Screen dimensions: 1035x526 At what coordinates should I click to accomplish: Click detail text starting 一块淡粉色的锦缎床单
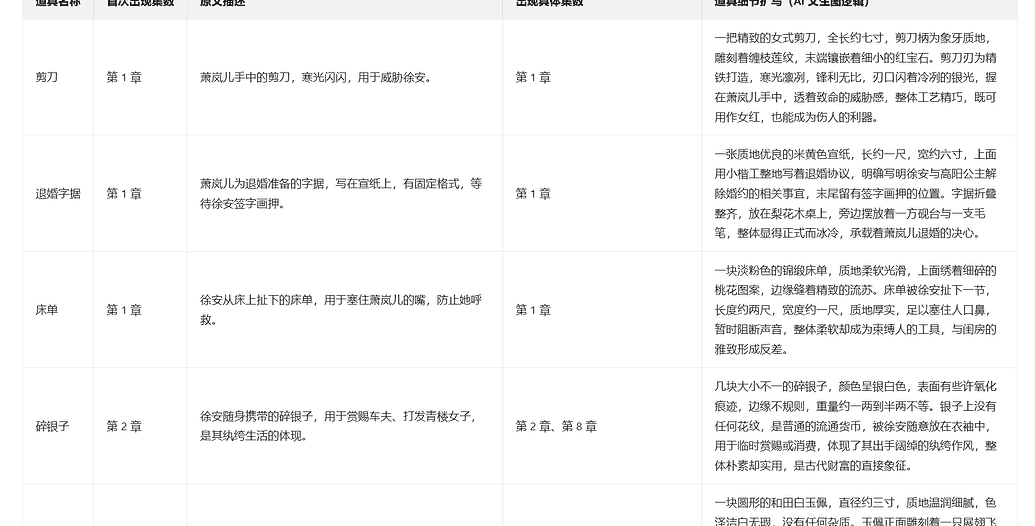(855, 310)
